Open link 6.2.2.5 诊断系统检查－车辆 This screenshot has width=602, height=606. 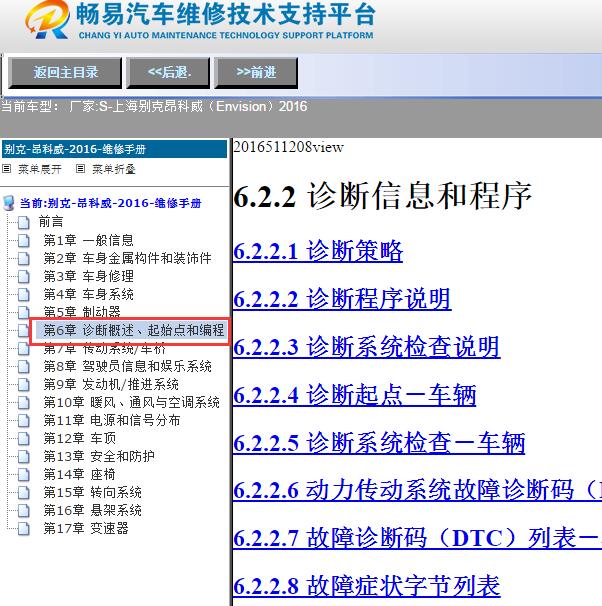379,443
